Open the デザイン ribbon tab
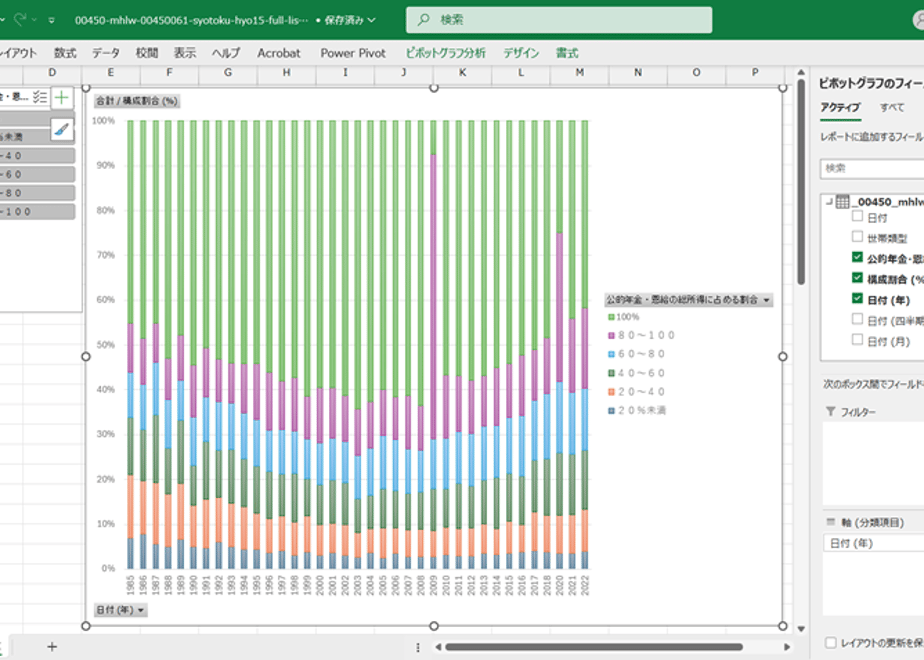The height and width of the screenshot is (660, 924). click(x=521, y=53)
